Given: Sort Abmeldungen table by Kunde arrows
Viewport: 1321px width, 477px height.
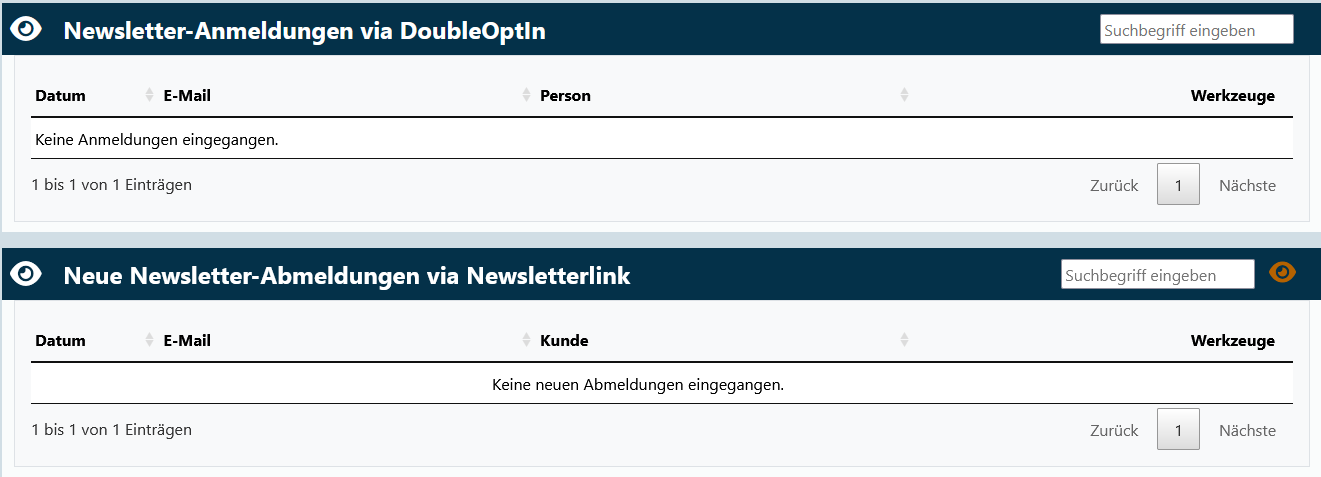Looking at the screenshot, I should tap(904, 341).
